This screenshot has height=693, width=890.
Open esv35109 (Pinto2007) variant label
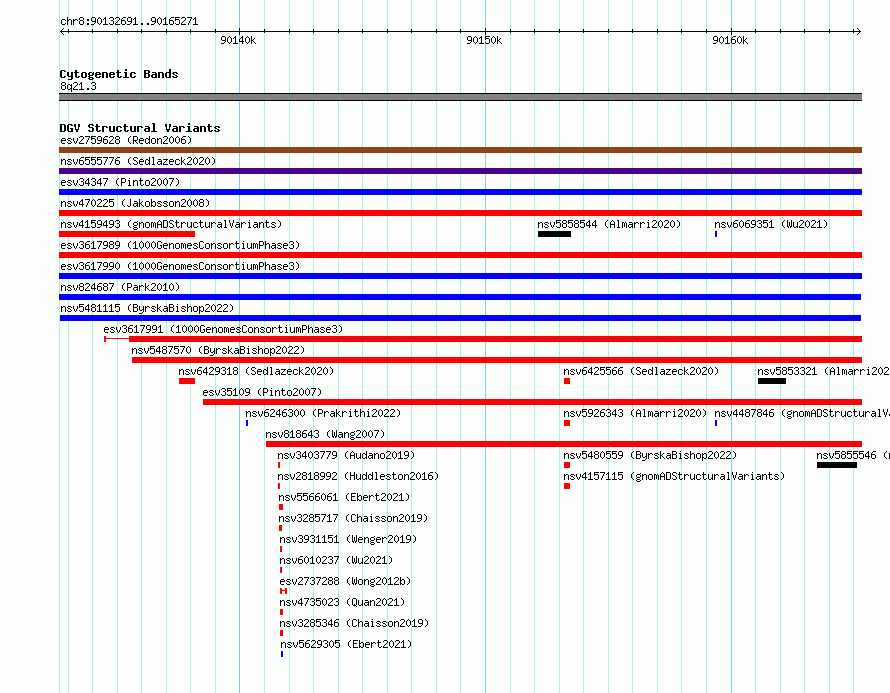click(x=262, y=392)
